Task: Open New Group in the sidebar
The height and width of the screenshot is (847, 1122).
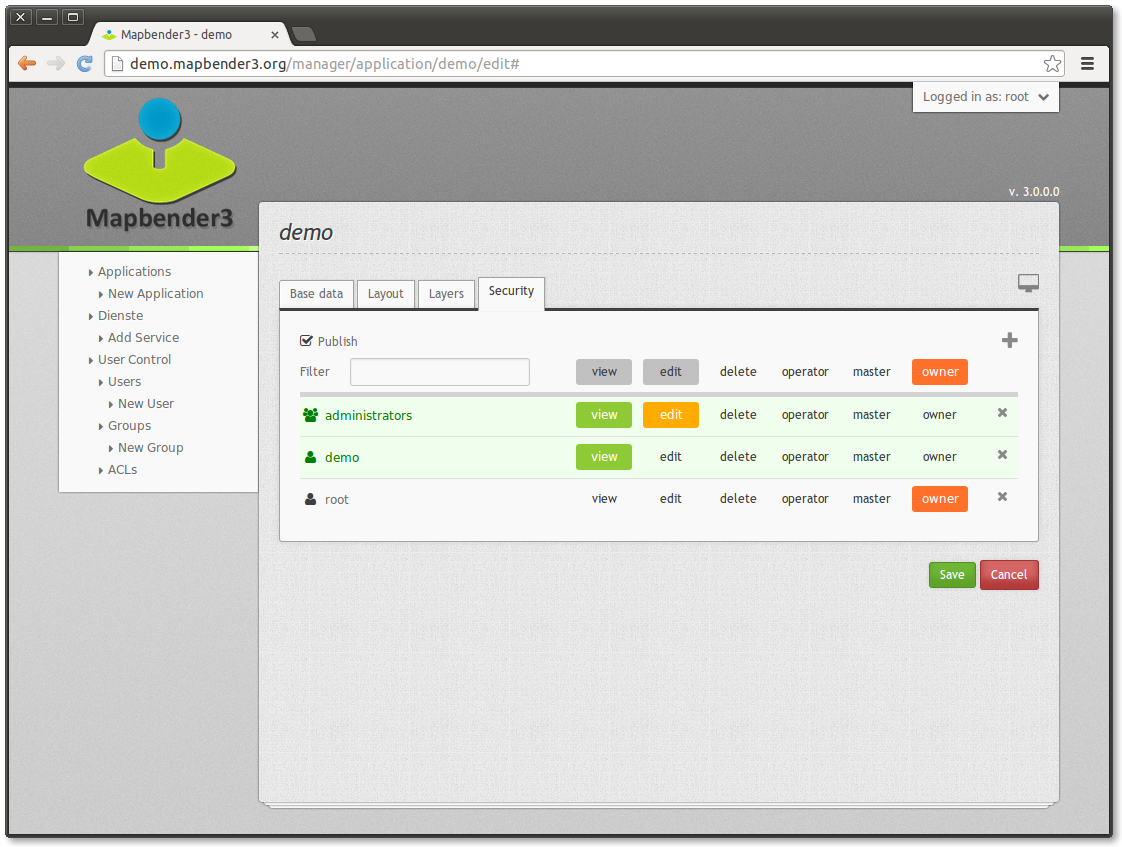Action: tap(150, 448)
